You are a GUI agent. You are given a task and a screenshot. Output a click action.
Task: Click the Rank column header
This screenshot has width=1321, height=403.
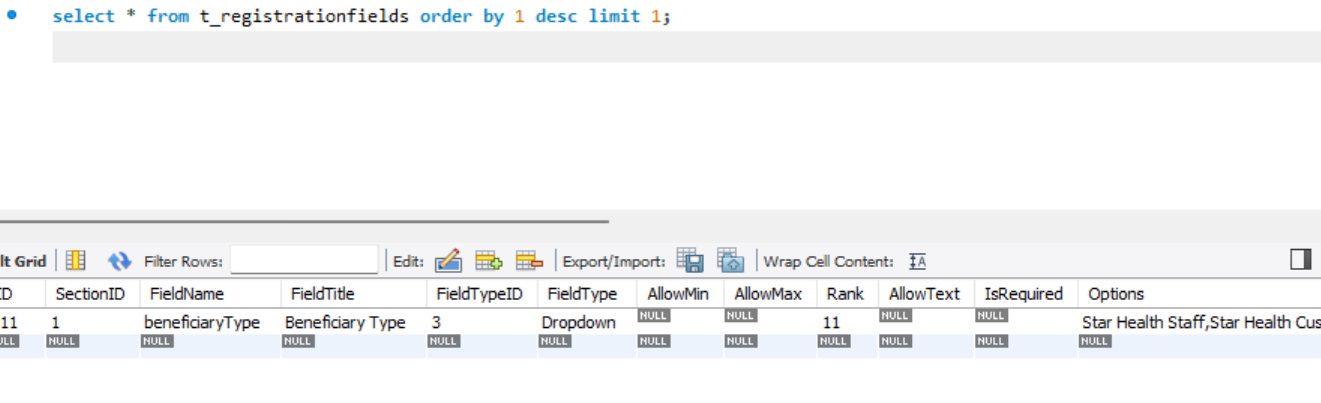tap(844, 294)
